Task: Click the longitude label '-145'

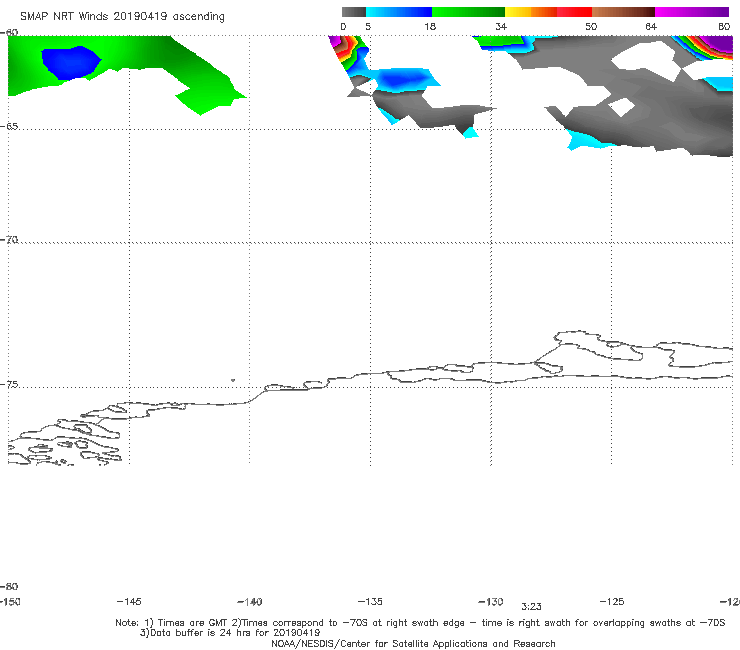Action: click(x=129, y=602)
